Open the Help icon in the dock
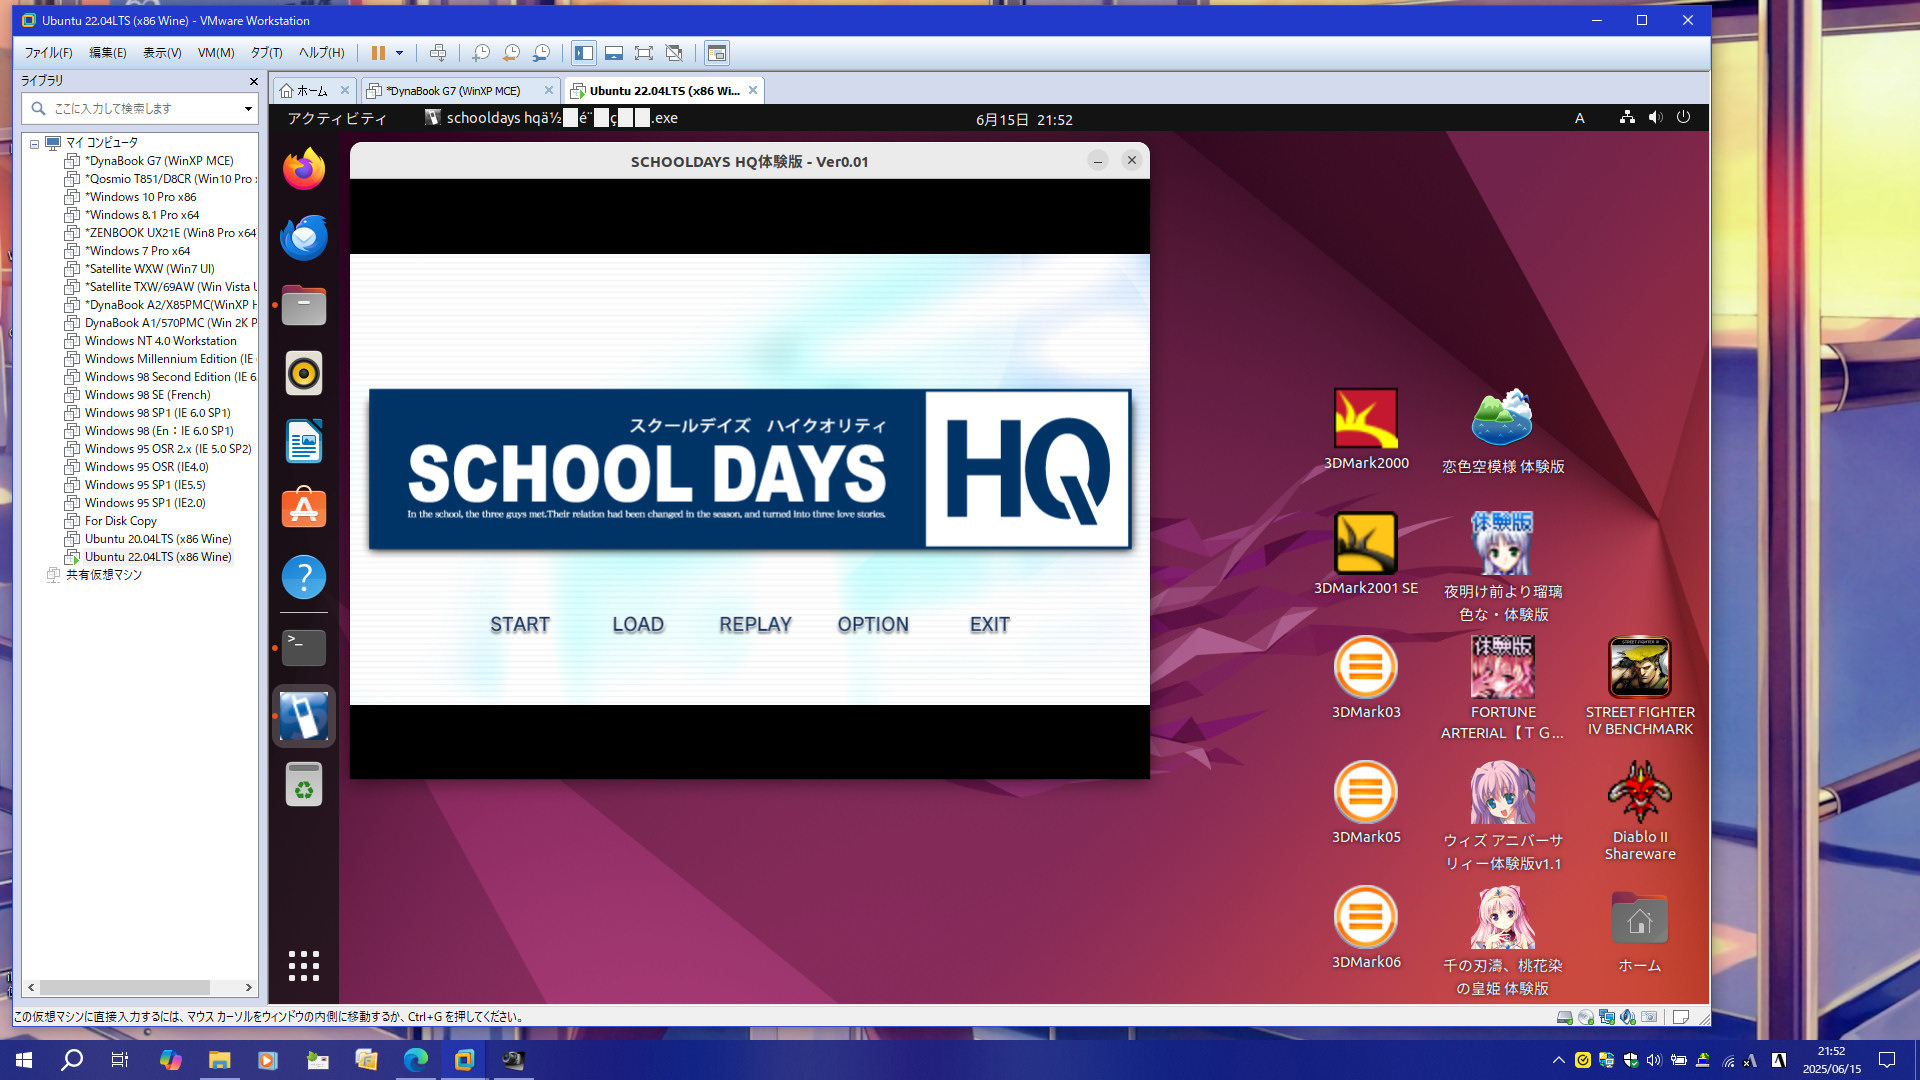The height and width of the screenshot is (1080, 1920). pyautogui.click(x=304, y=577)
